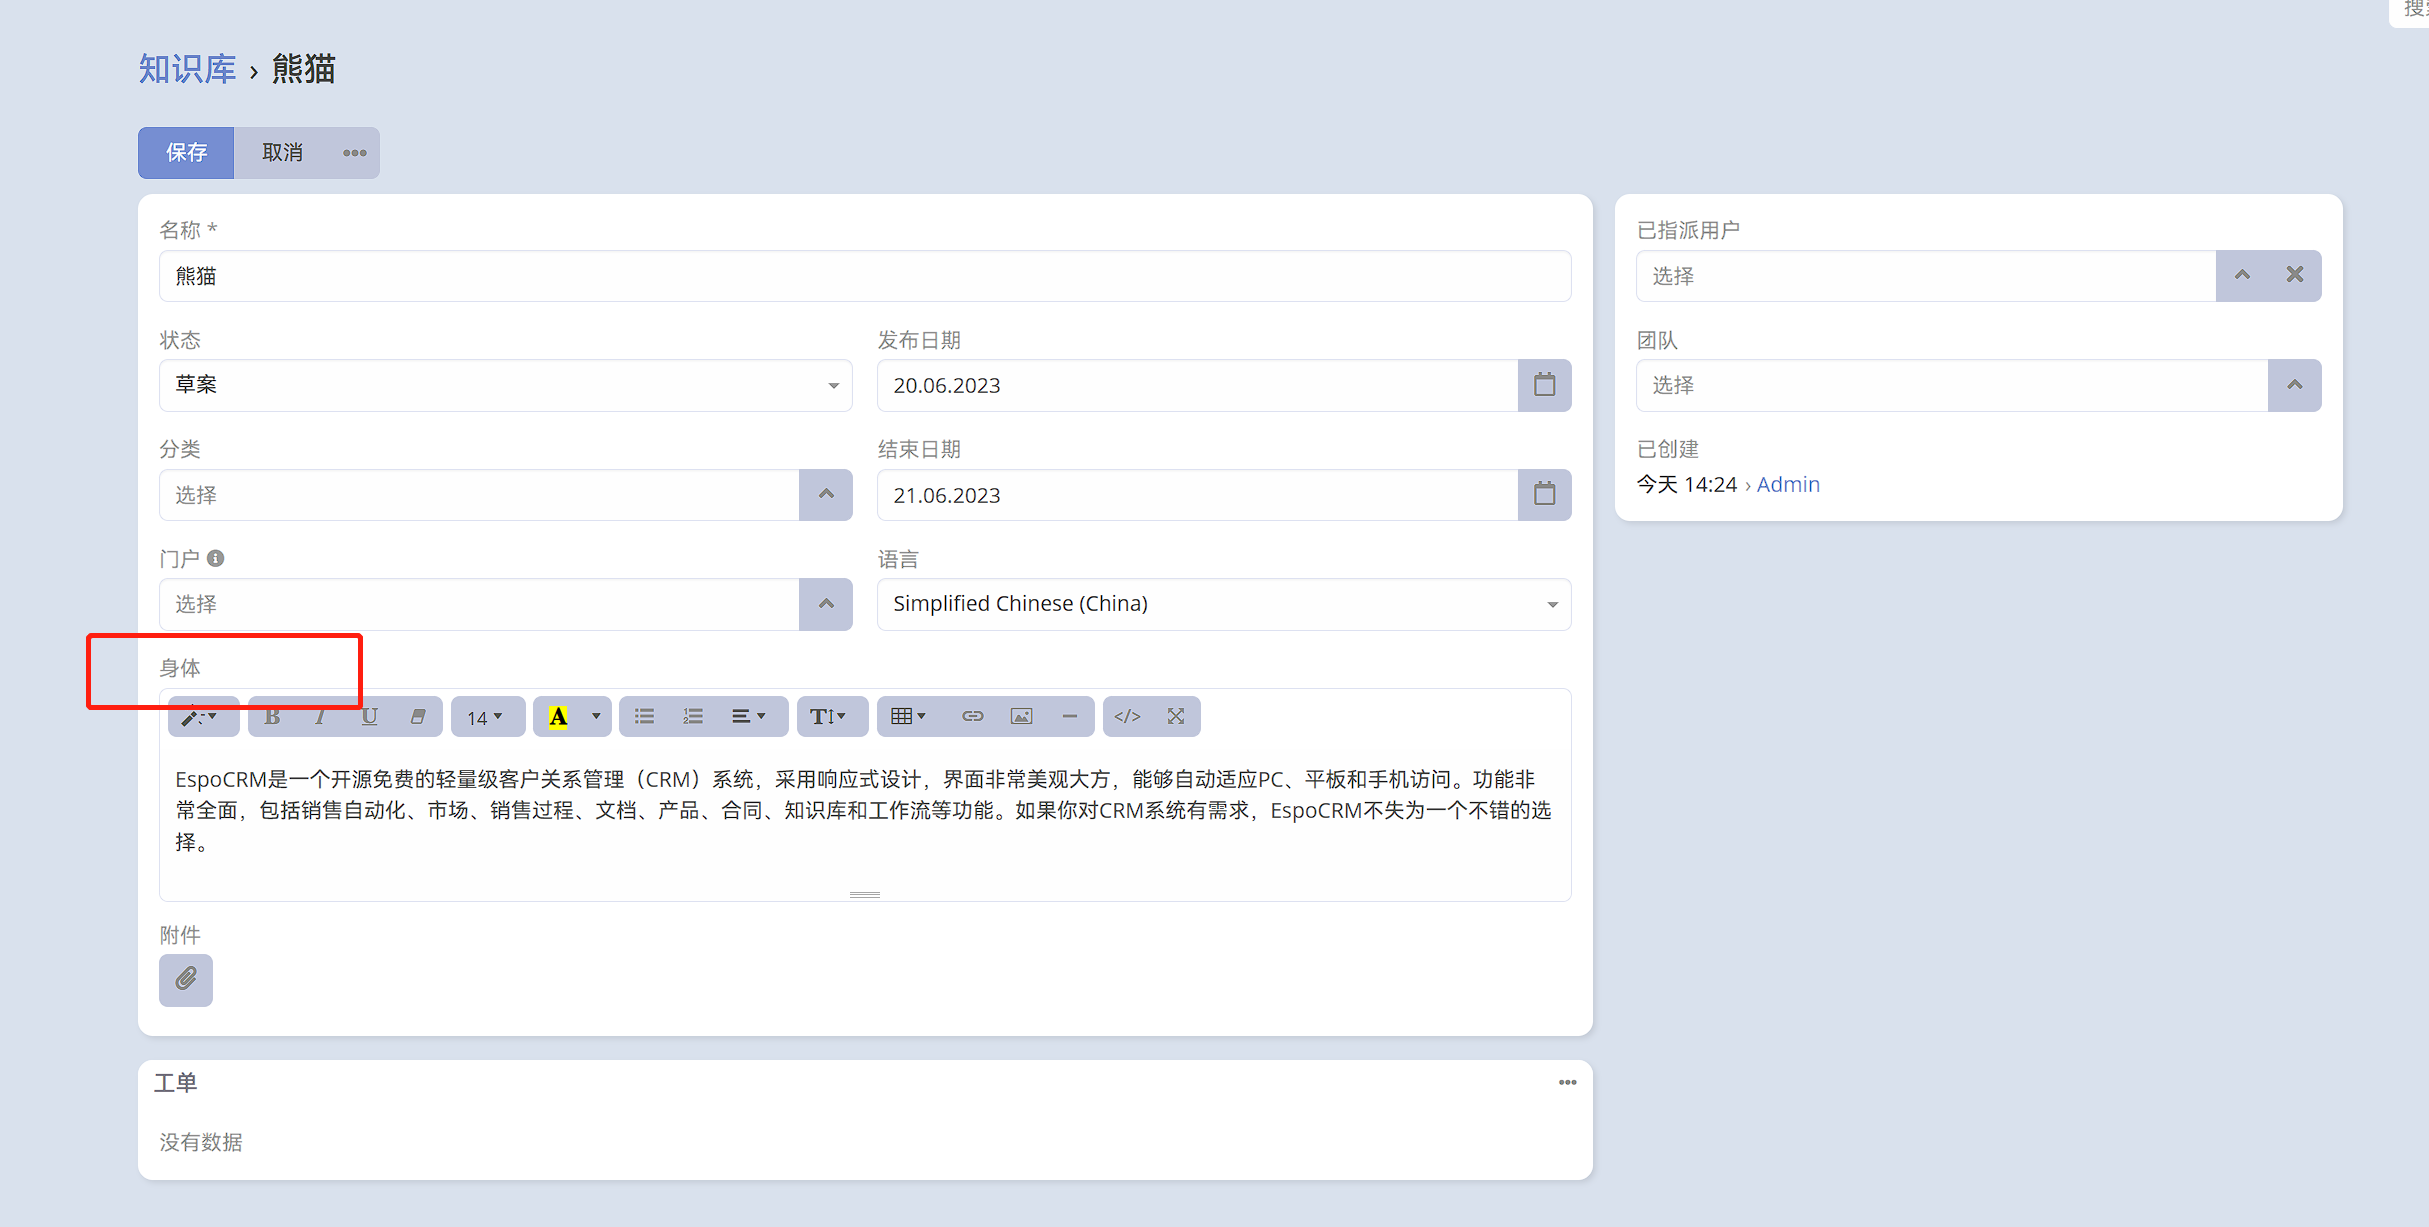The width and height of the screenshot is (2429, 1227).
Task: Click the attachment paperclip button
Action: point(186,979)
